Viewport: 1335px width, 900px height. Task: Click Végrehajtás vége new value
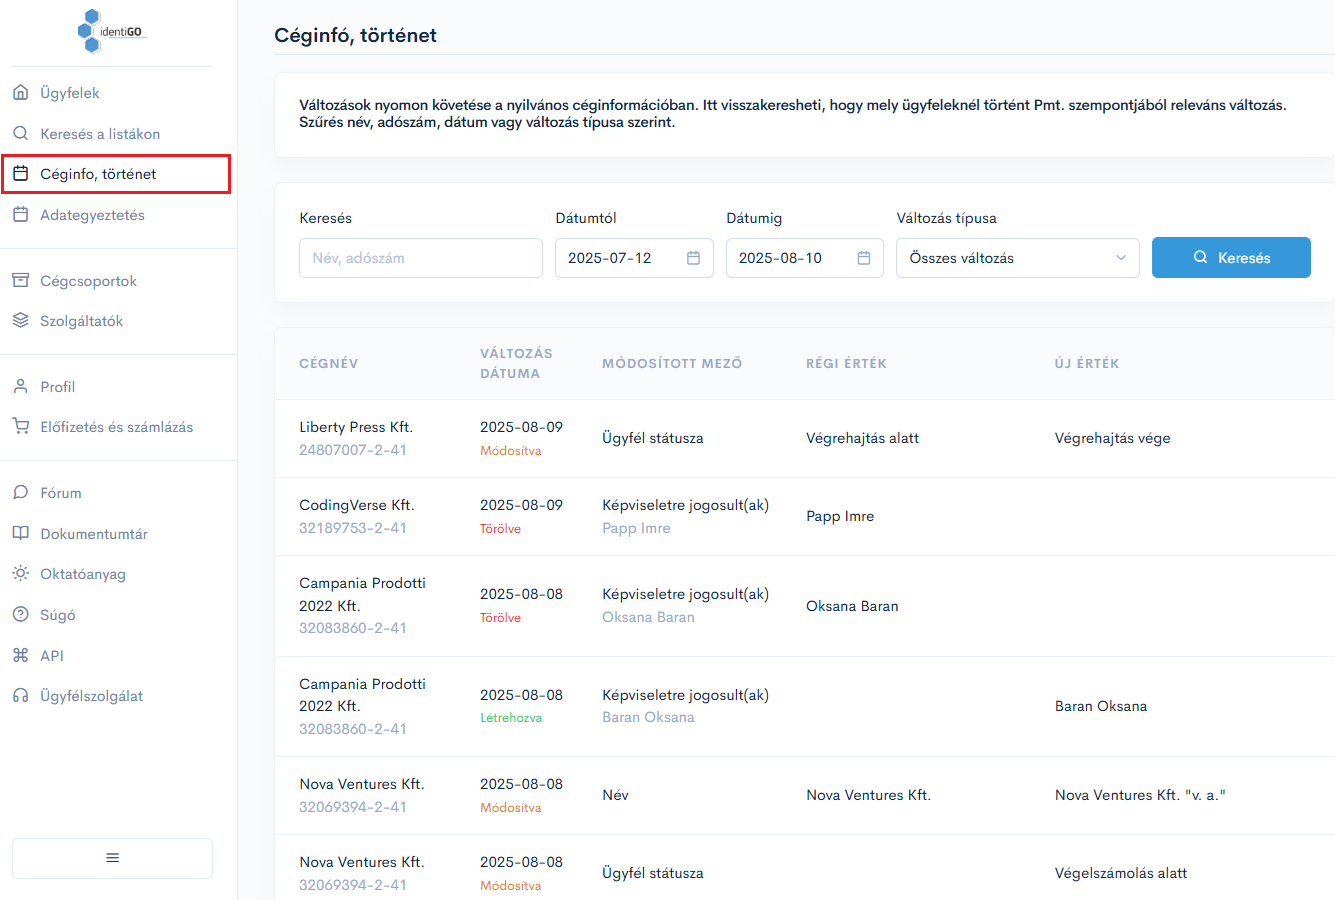click(1112, 438)
